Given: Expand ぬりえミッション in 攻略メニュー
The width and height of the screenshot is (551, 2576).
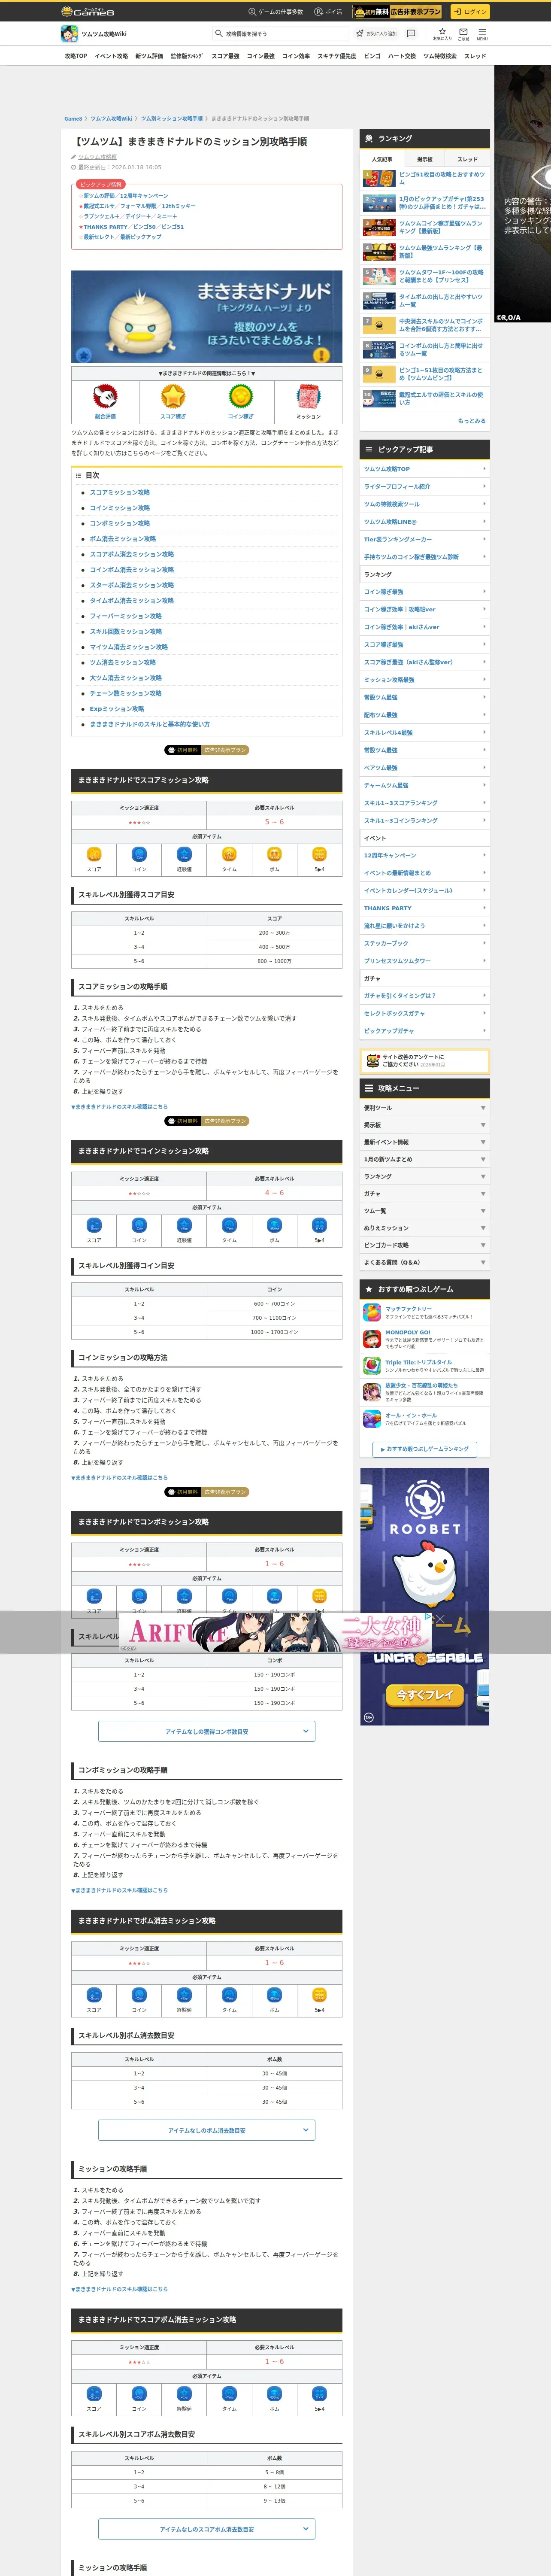Looking at the screenshot, I should pos(425,1228).
